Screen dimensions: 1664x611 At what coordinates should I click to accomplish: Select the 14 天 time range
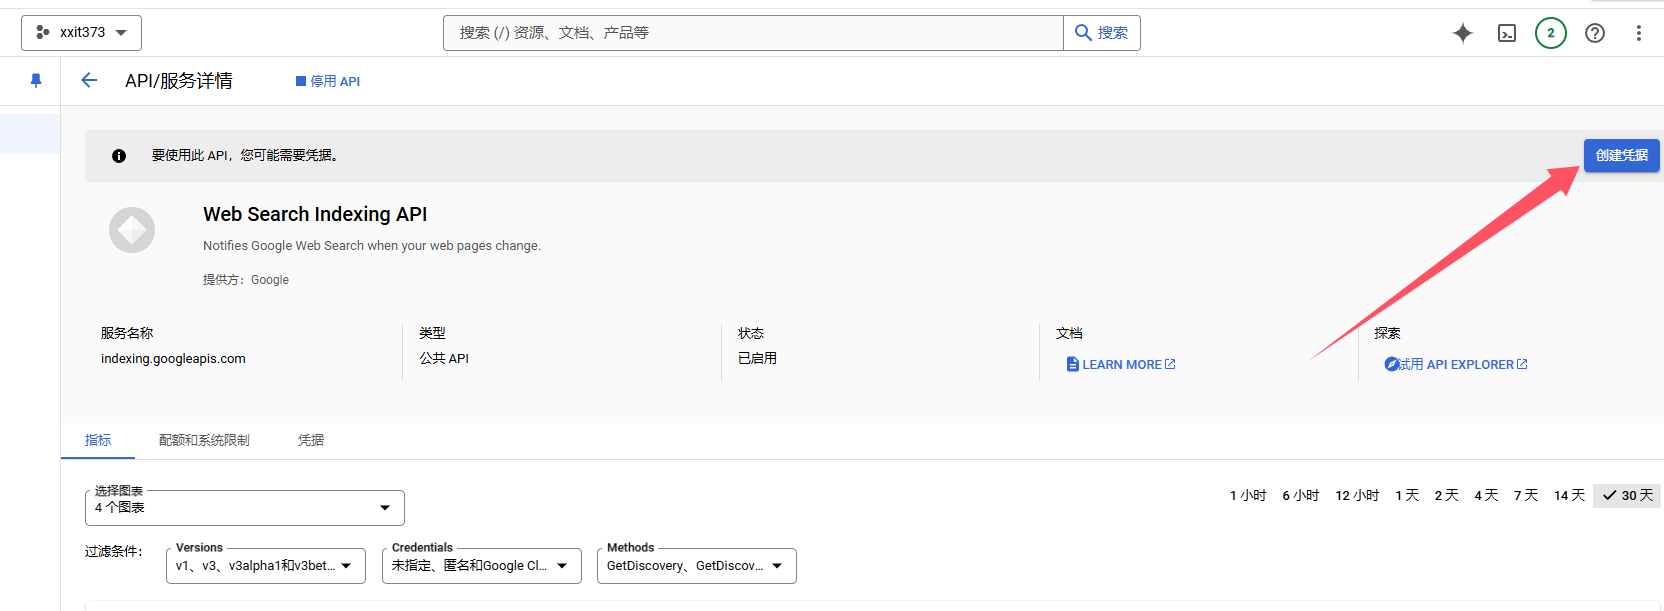[1569, 495]
